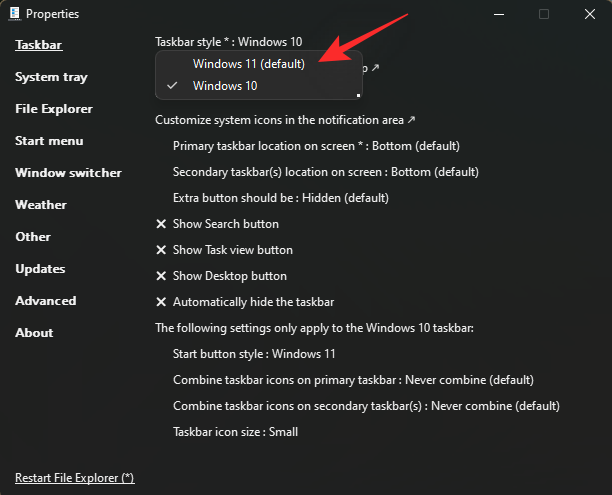Toggle Show Task view button
Viewport: 612px width, 495px height.
click(224, 250)
